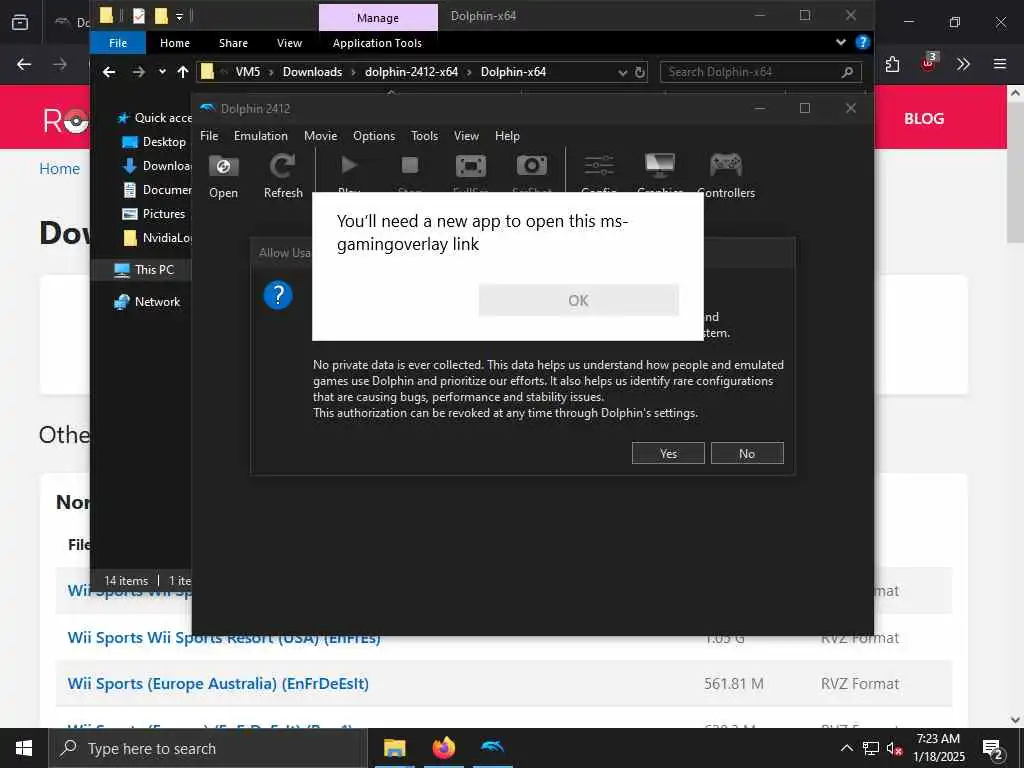Screen dimensions: 1024x768
Task: Click Explorer's Up one level arrow
Action: [x=183, y=72]
